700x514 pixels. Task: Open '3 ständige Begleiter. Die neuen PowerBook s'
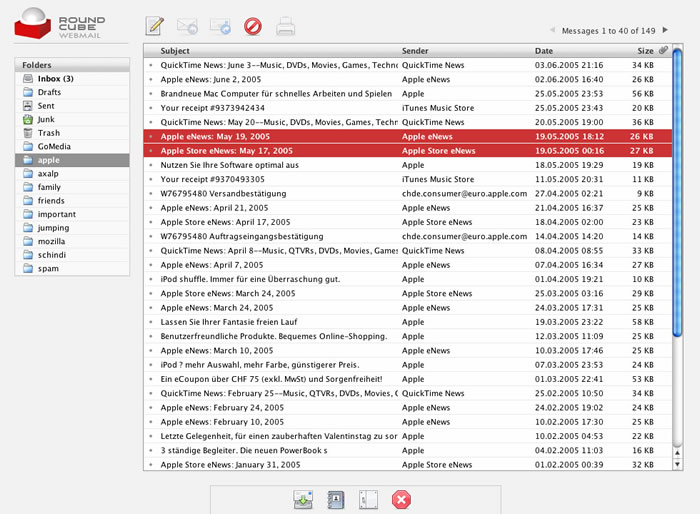(x=408, y=451)
